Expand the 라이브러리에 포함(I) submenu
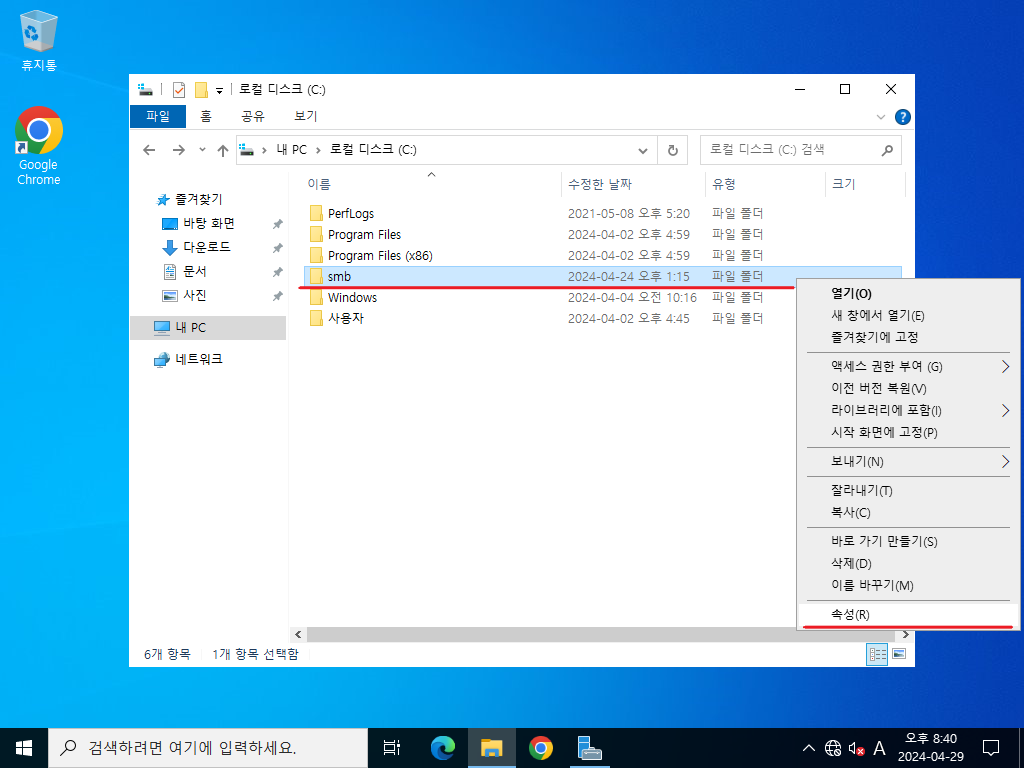This screenshot has height=768, width=1024. 908,410
